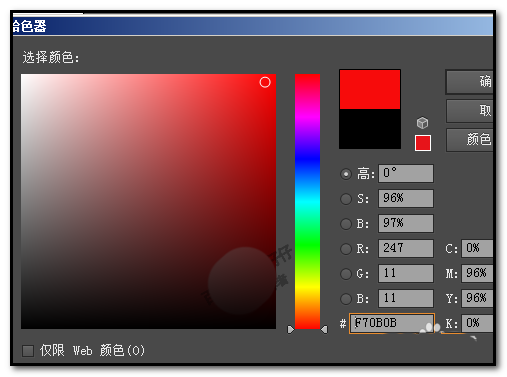This screenshot has height=377, width=507.
Task: Focus the hue field showing 0°
Action: click(406, 173)
